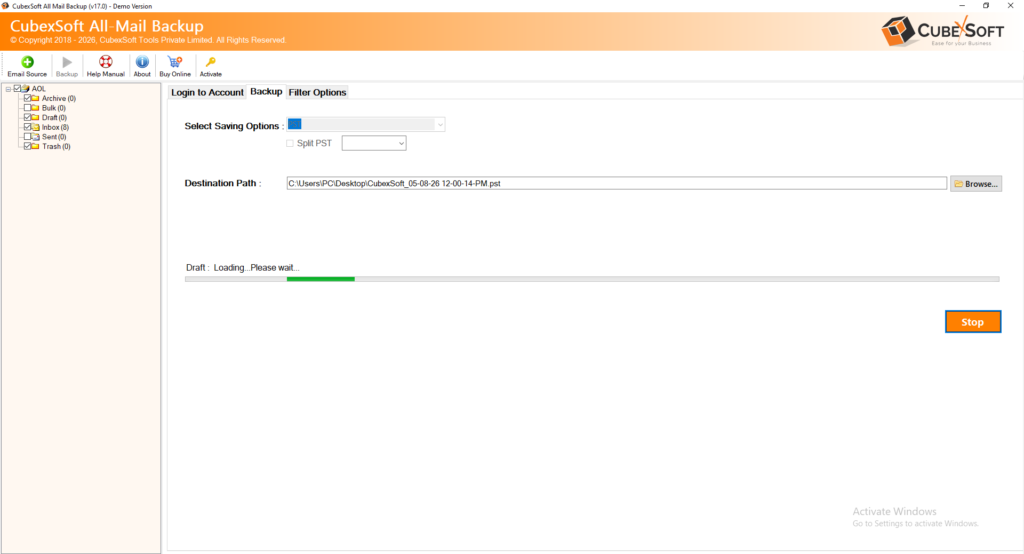Open the Help Manual lifebuoy icon

pyautogui.click(x=105, y=62)
